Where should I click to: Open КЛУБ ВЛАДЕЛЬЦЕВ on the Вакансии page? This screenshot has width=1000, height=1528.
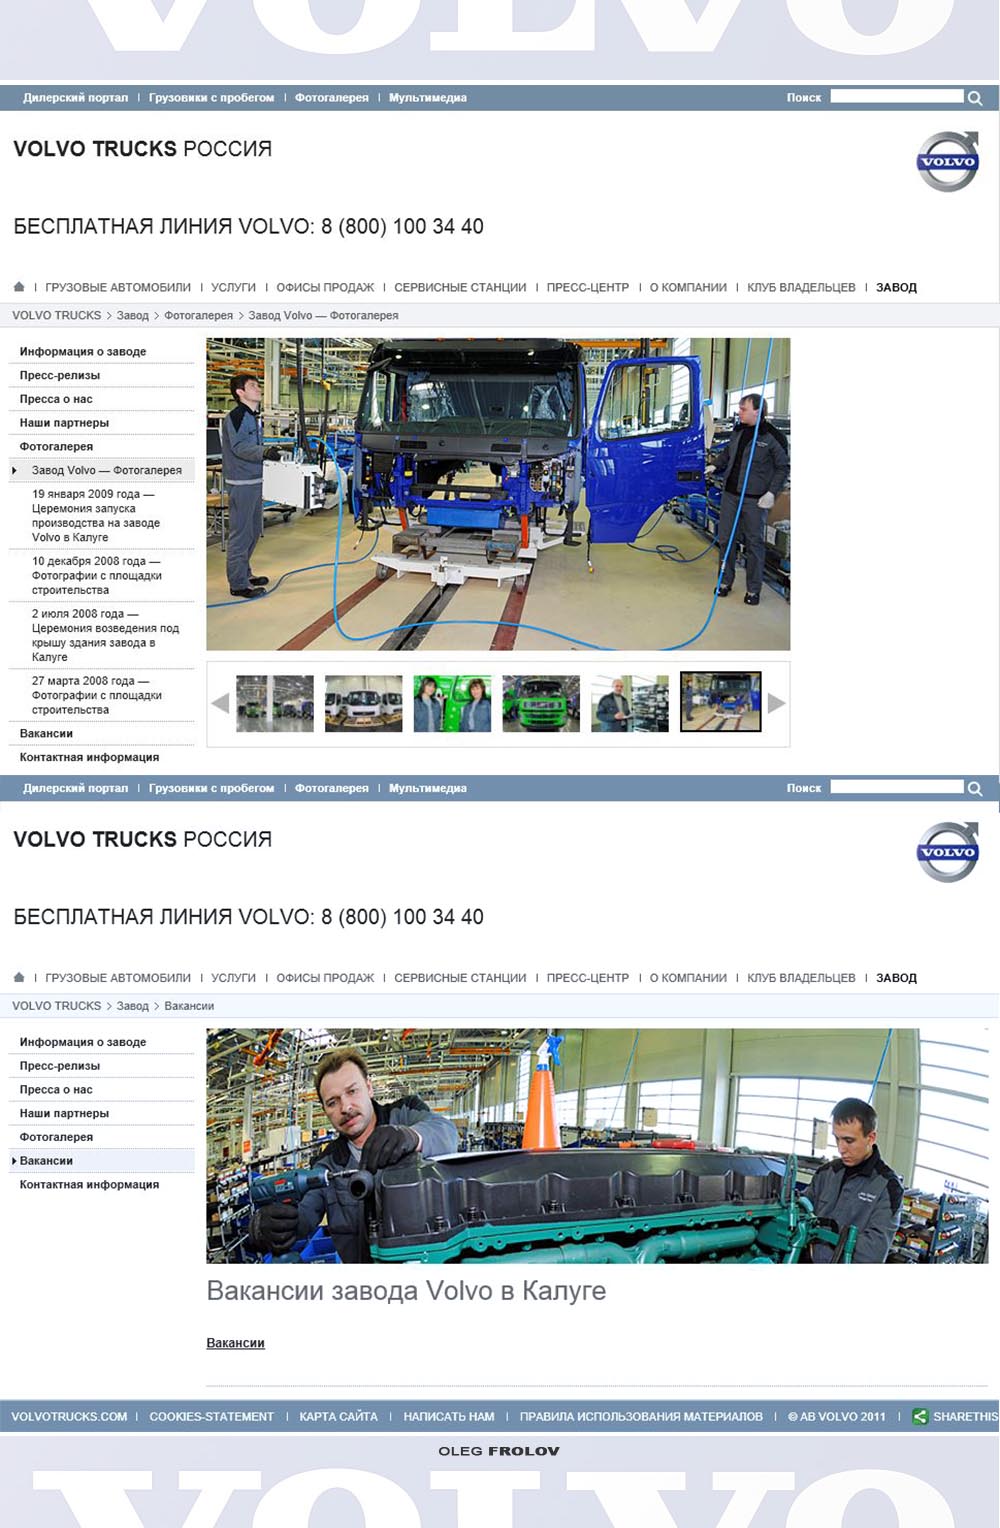click(801, 978)
